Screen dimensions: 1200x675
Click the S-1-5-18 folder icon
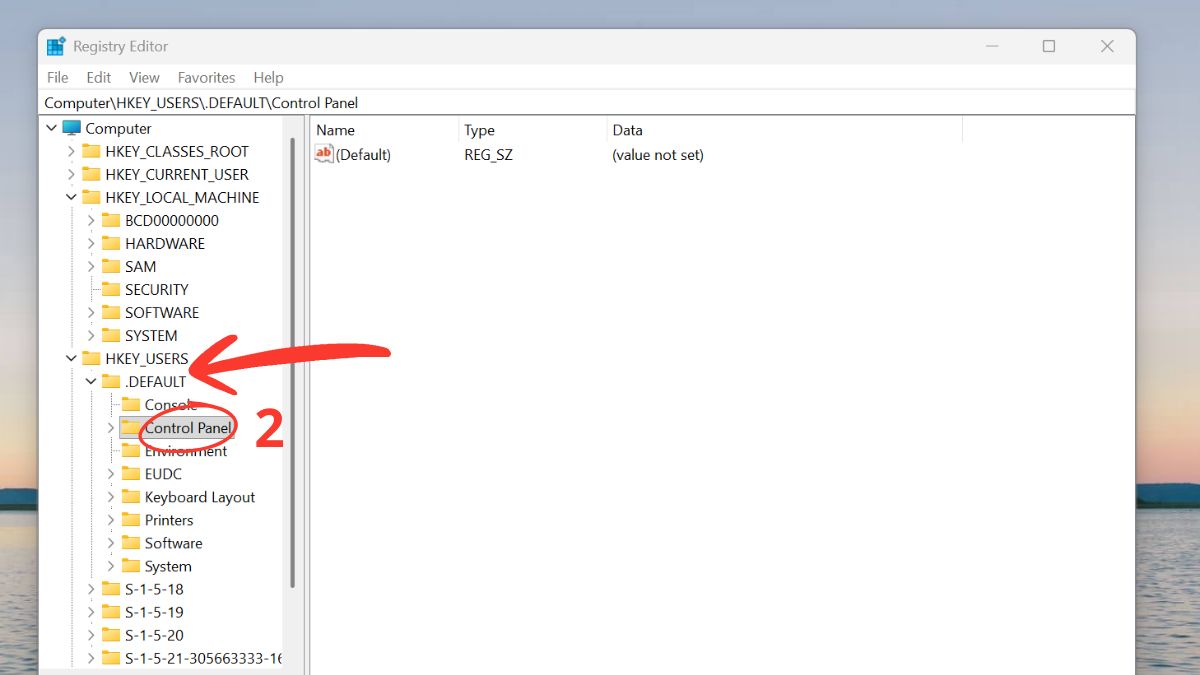pos(111,589)
